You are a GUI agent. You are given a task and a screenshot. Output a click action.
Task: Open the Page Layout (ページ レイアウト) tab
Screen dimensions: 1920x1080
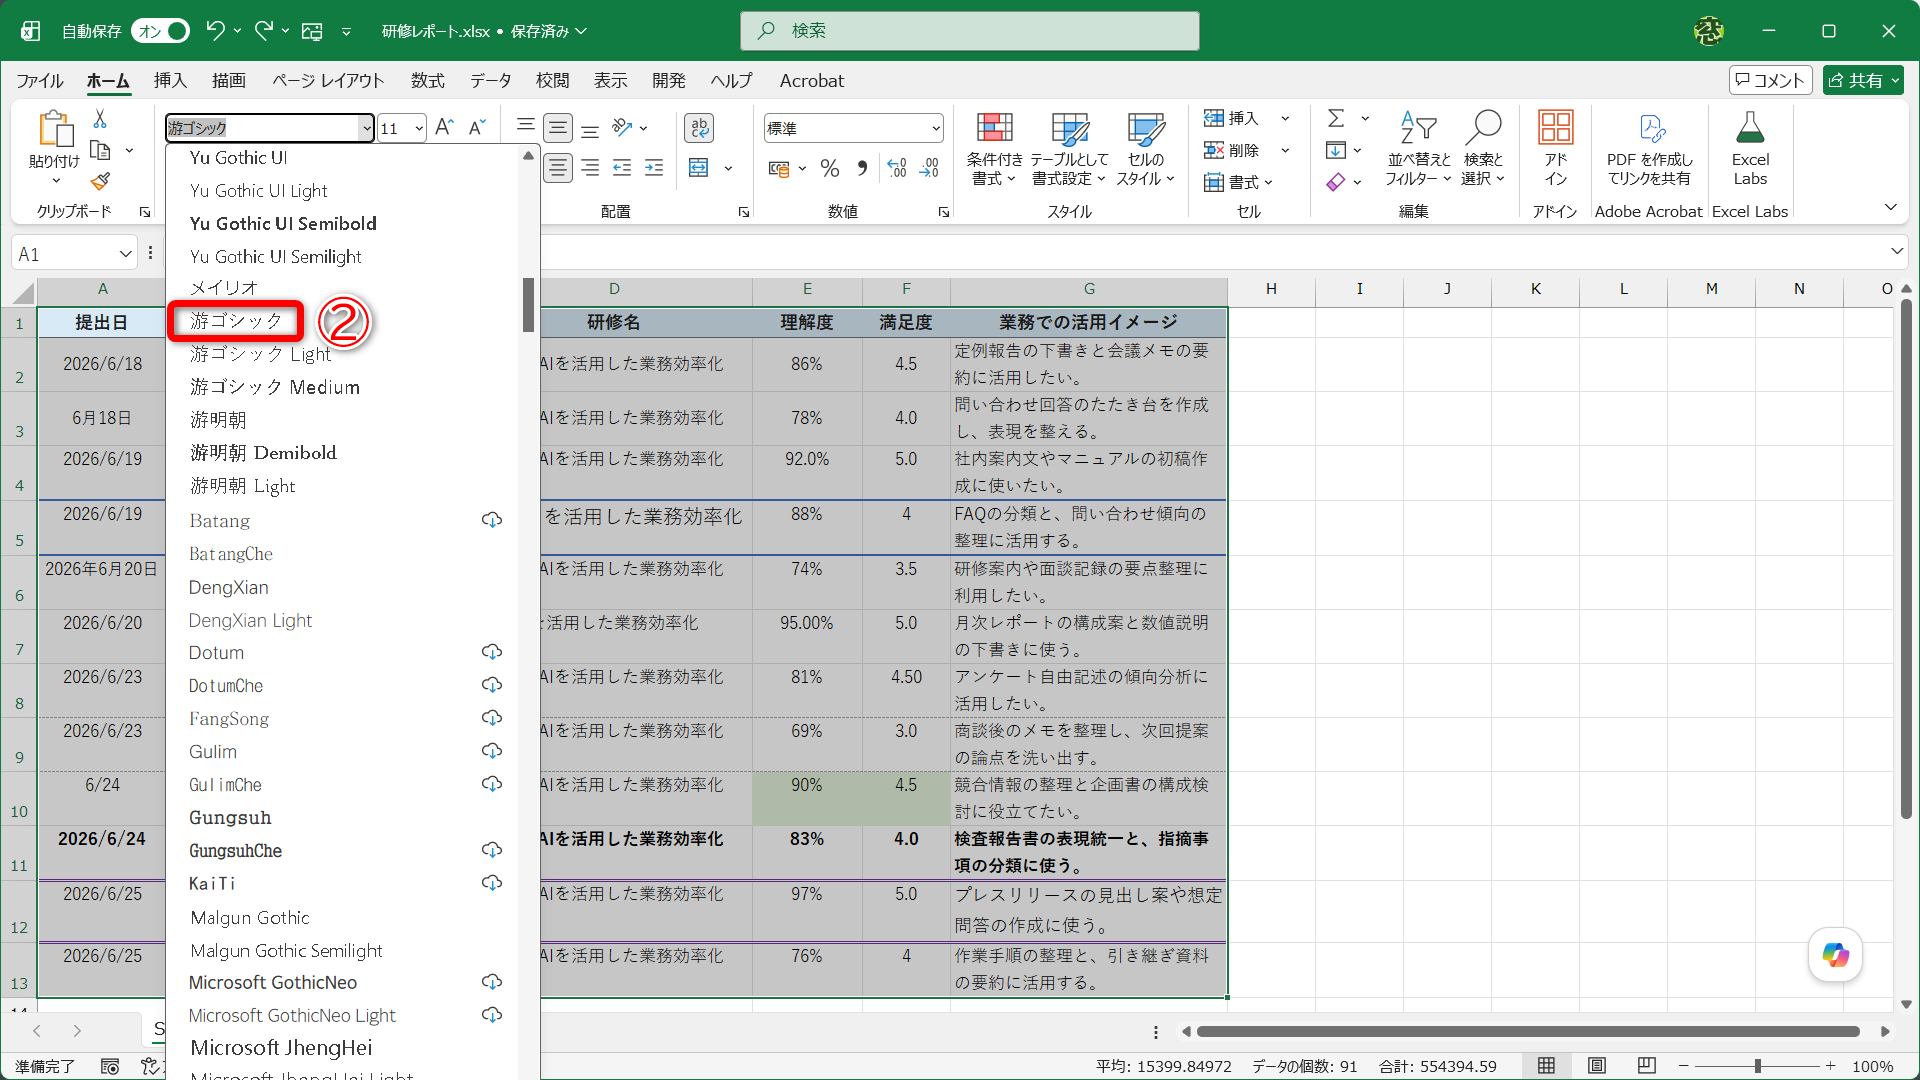pos(328,80)
